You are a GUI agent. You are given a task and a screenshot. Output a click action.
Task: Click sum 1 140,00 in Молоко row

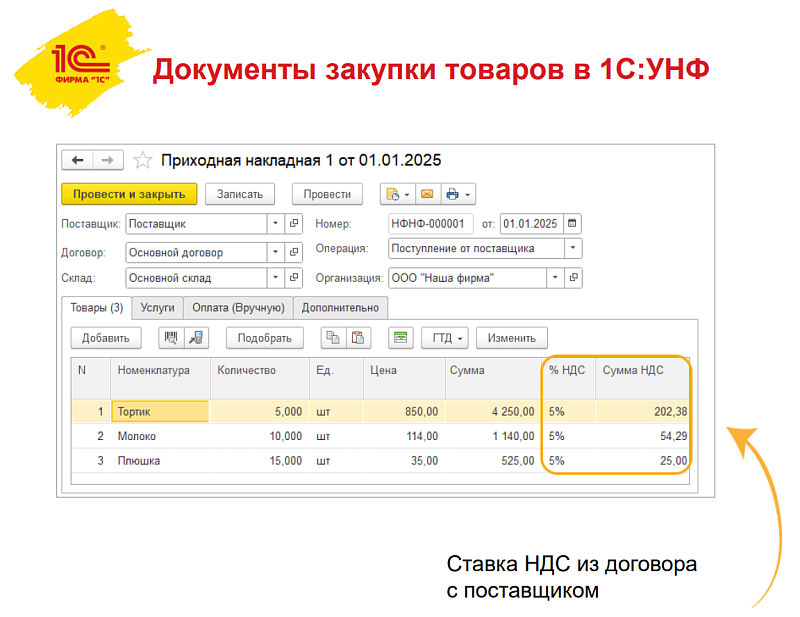(x=493, y=436)
